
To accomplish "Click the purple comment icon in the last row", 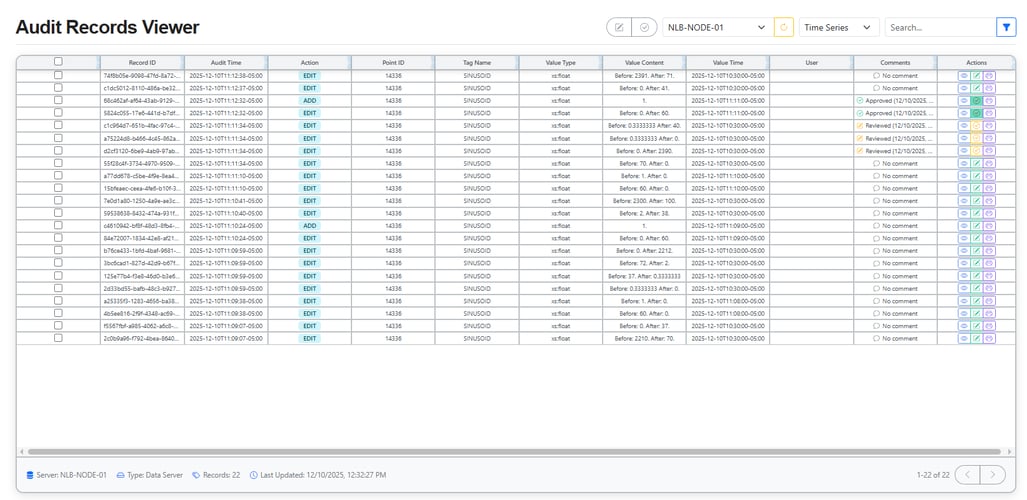I will point(989,339).
